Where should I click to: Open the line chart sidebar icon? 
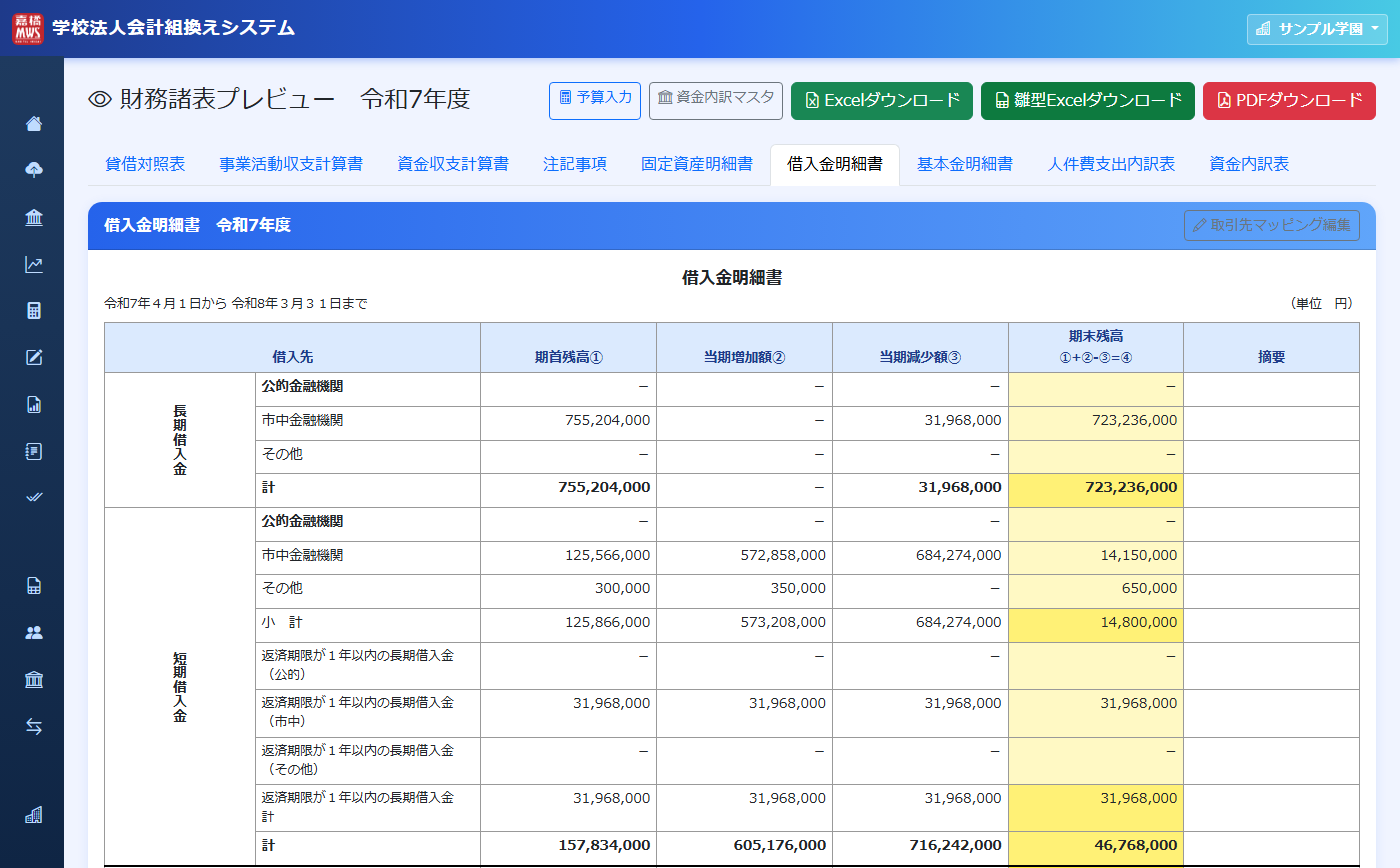pyautogui.click(x=34, y=265)
